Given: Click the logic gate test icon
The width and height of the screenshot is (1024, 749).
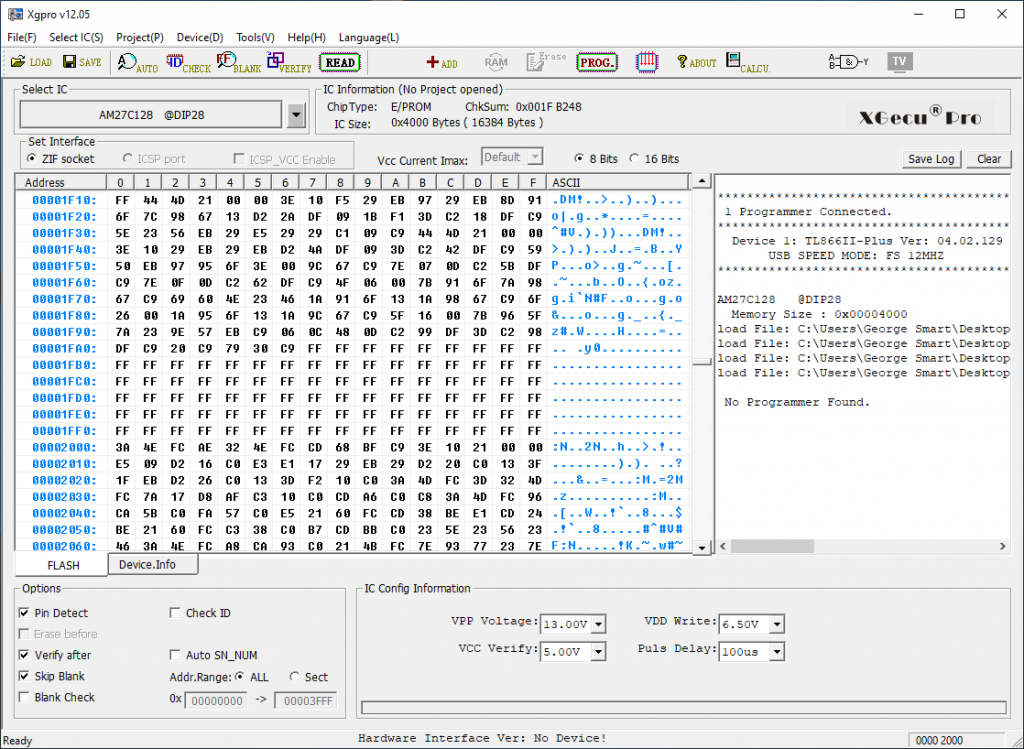Looking at the screenshot, I should point(848,62).
